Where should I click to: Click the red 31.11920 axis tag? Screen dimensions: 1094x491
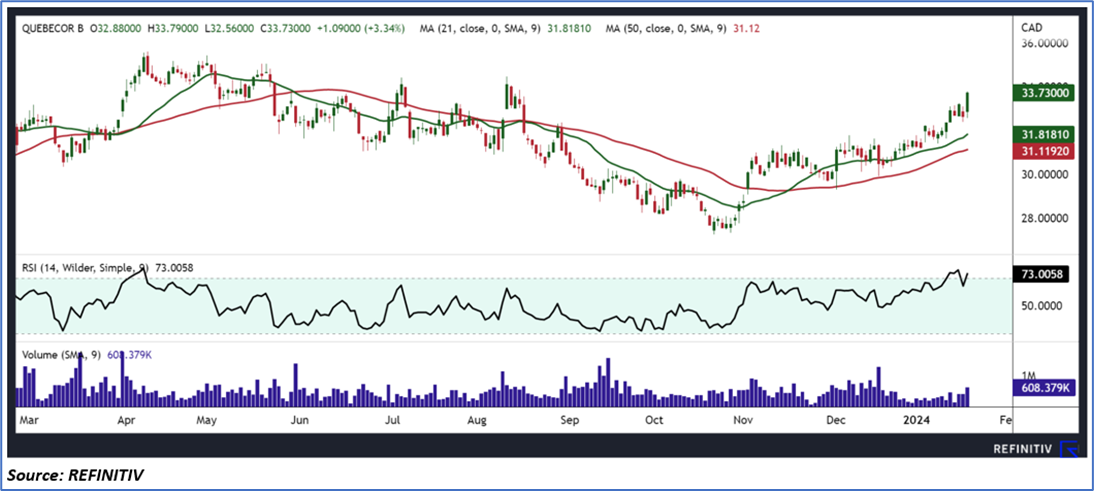(1044, 151)
